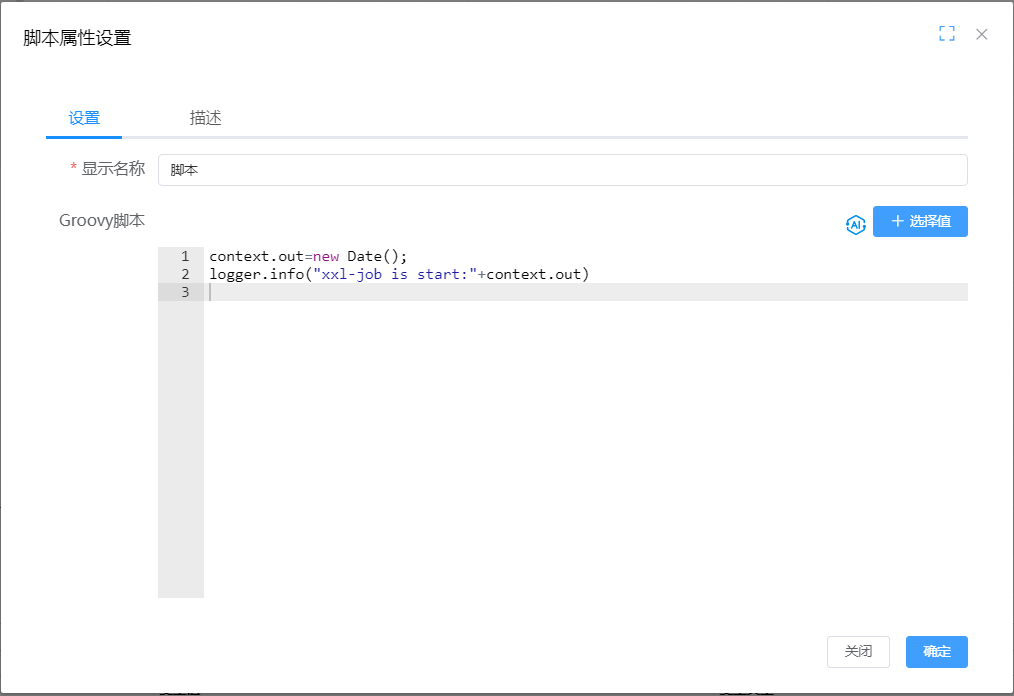Open the AI assistant for the script

pyautogui.click(x=855, y=224)
